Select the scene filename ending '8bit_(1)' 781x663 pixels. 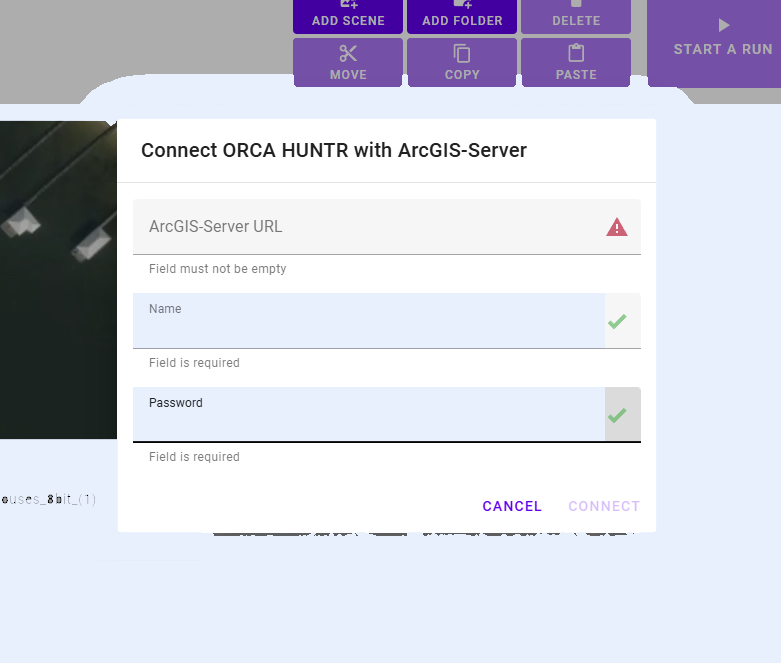coord(48,499)
